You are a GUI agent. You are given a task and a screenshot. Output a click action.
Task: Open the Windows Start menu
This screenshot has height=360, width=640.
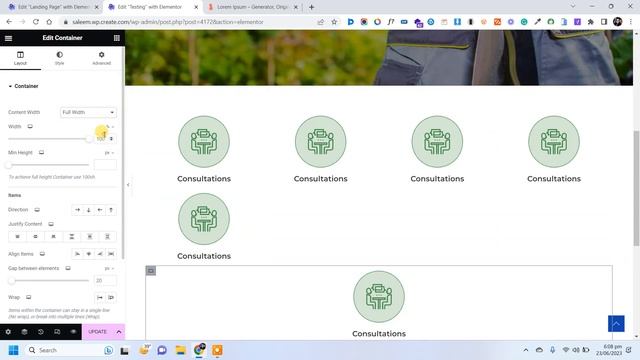tap(13, 350)
